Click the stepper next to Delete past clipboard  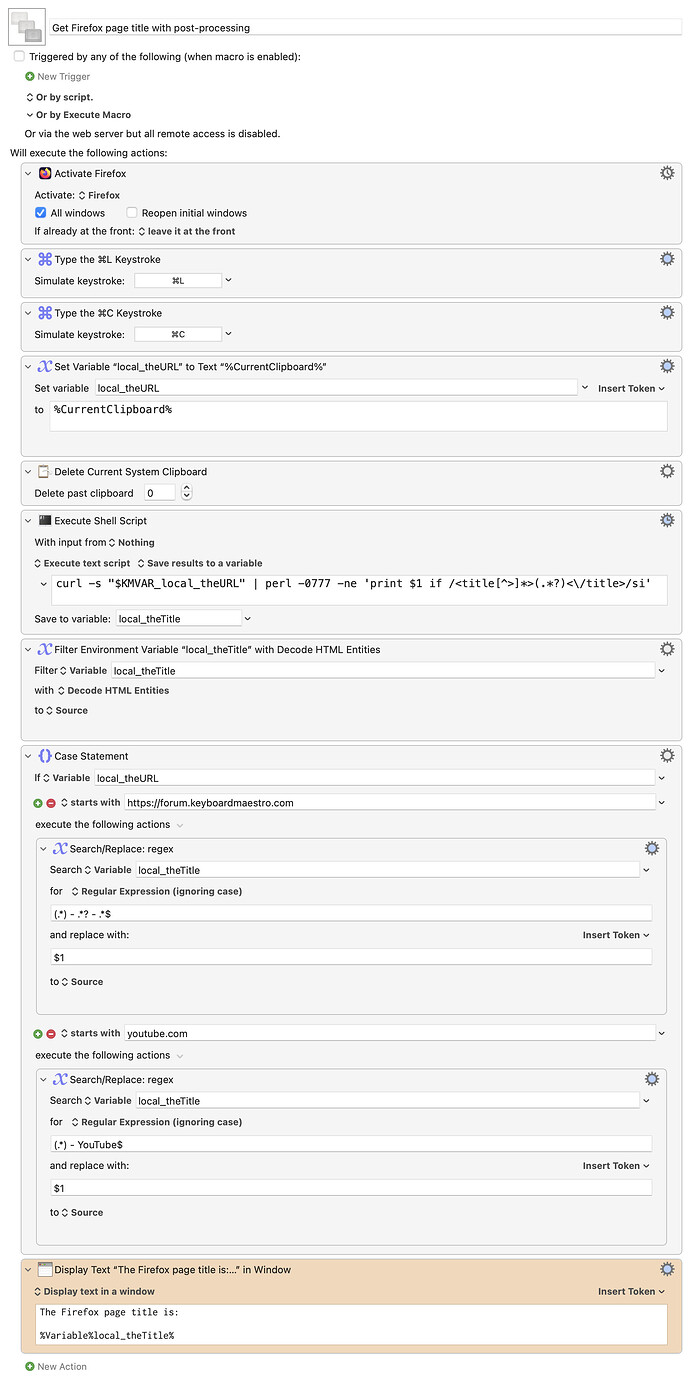click(185, 491)
